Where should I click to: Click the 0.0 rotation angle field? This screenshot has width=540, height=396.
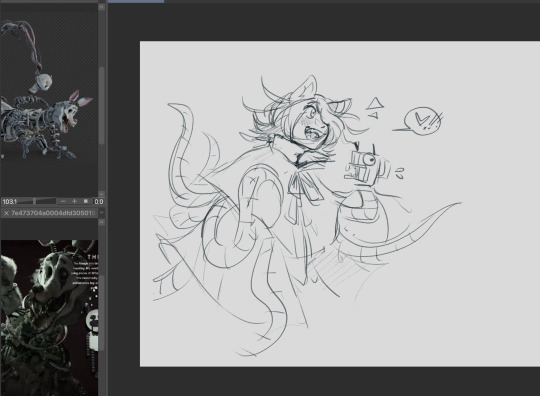(99, 201)
